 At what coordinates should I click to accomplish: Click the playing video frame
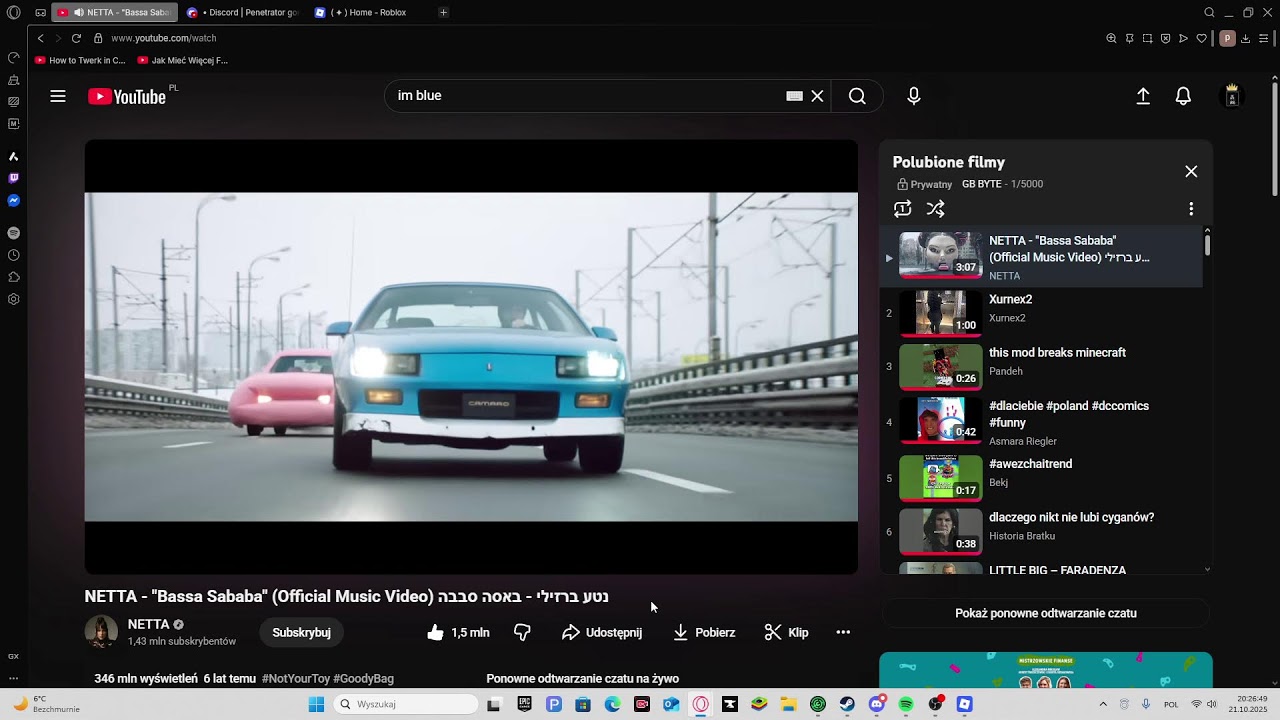coord(471,357)
